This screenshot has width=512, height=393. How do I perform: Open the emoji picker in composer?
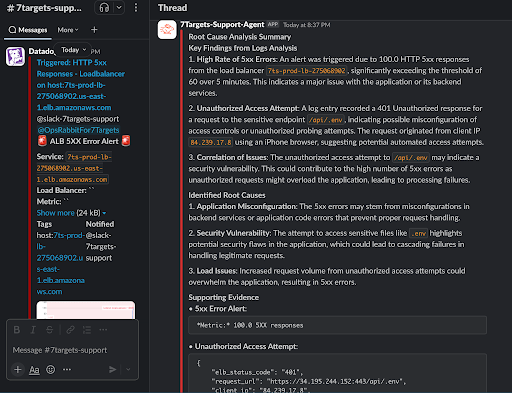pyautogui.click(x=51, y=369)
